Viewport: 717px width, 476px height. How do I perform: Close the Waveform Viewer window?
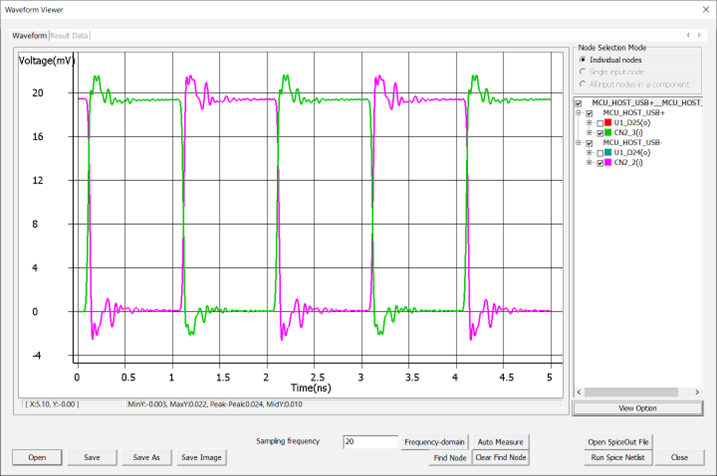click(697, 8)
